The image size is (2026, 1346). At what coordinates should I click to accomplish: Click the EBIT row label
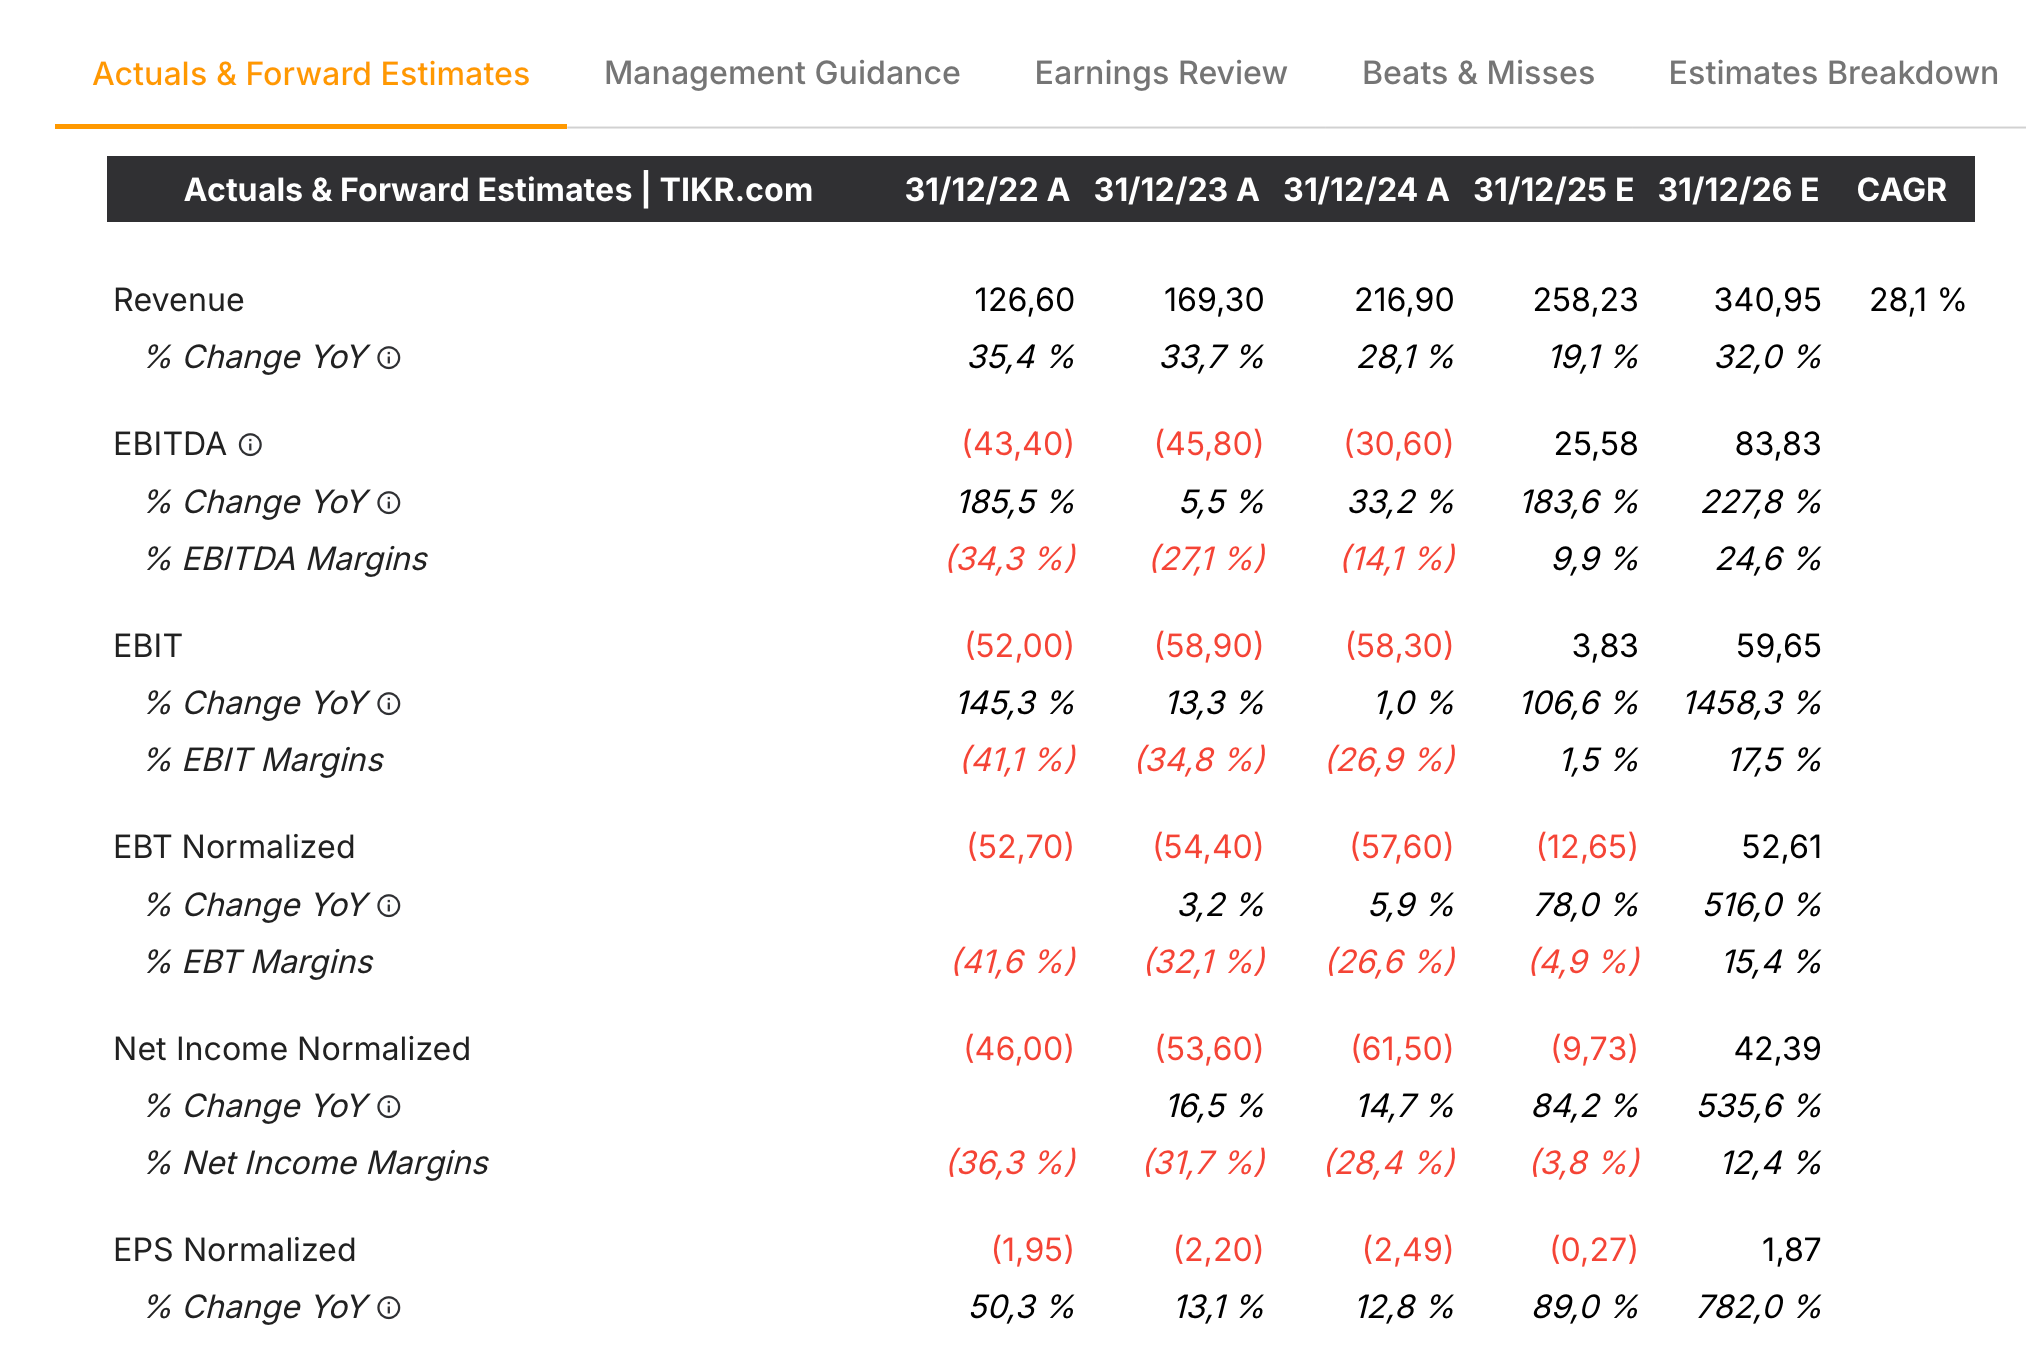coord(148,646)
